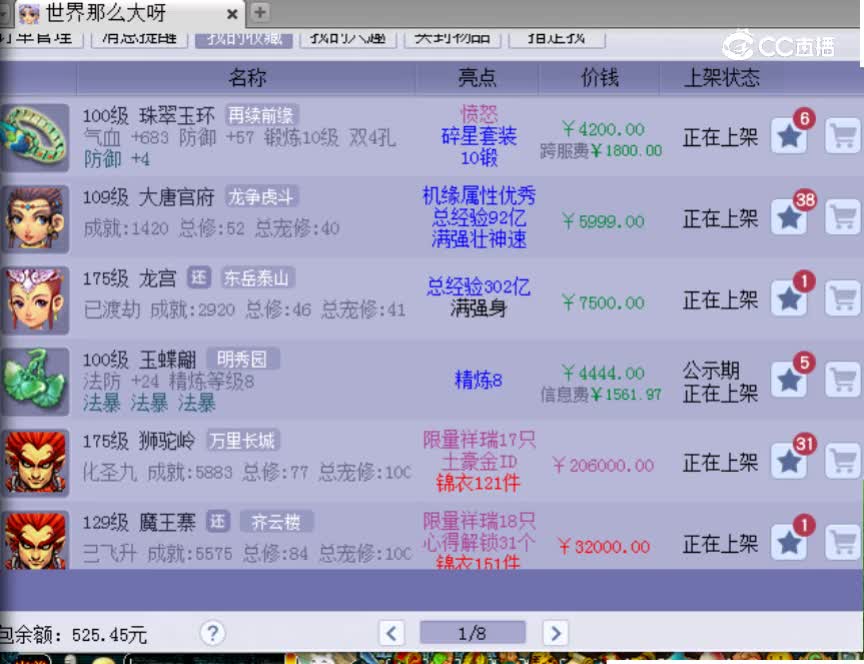Click highlight text 机缘属性优秀
Image resolution: width=864 pixels, height=664 pixels.
(479, 196)
